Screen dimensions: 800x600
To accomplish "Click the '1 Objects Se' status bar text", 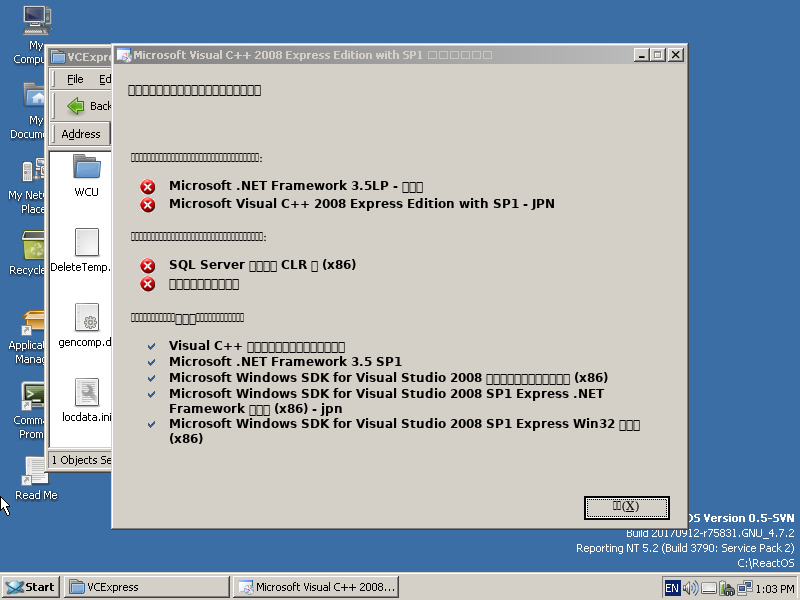I will [81, 460].
